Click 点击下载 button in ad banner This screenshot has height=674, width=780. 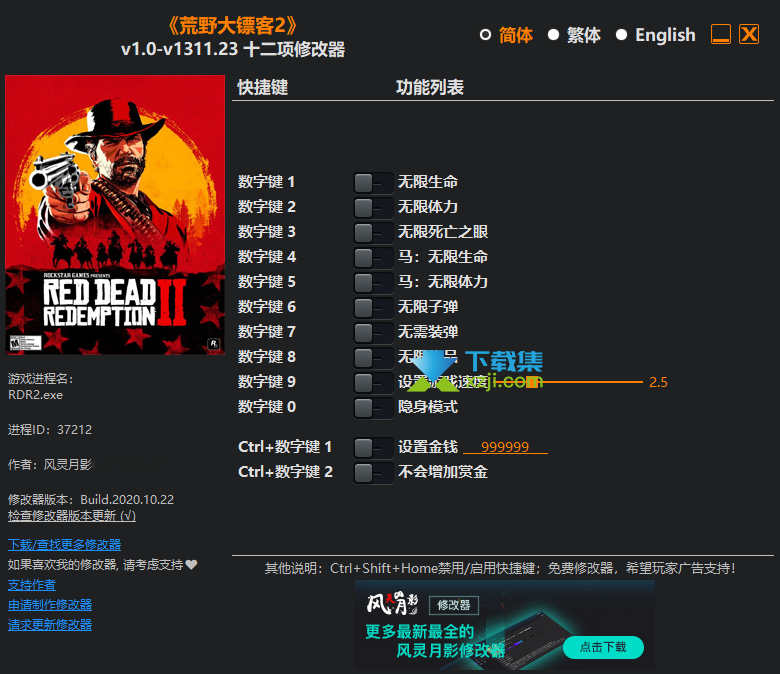tap(603, 647)
